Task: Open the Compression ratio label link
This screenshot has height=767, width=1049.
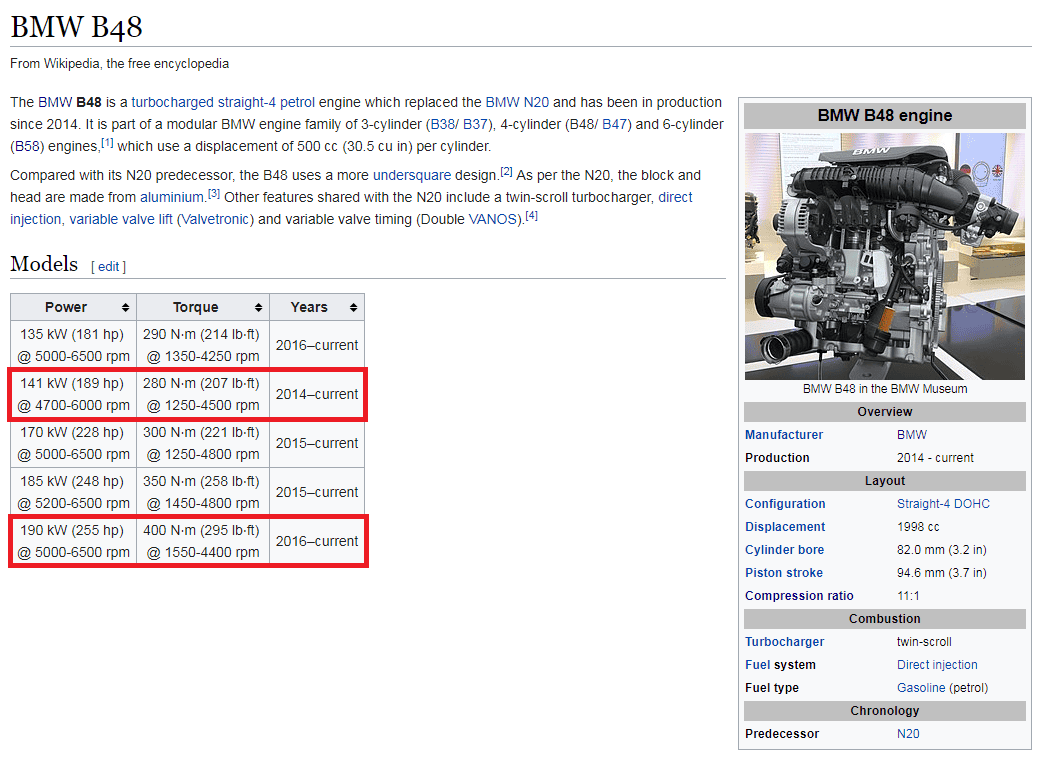Action: (799, 596)
